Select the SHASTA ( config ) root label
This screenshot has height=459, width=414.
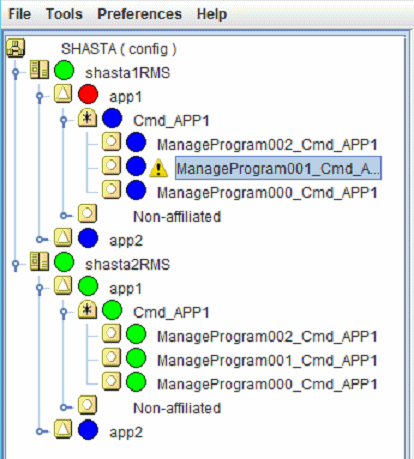point(119,49)
